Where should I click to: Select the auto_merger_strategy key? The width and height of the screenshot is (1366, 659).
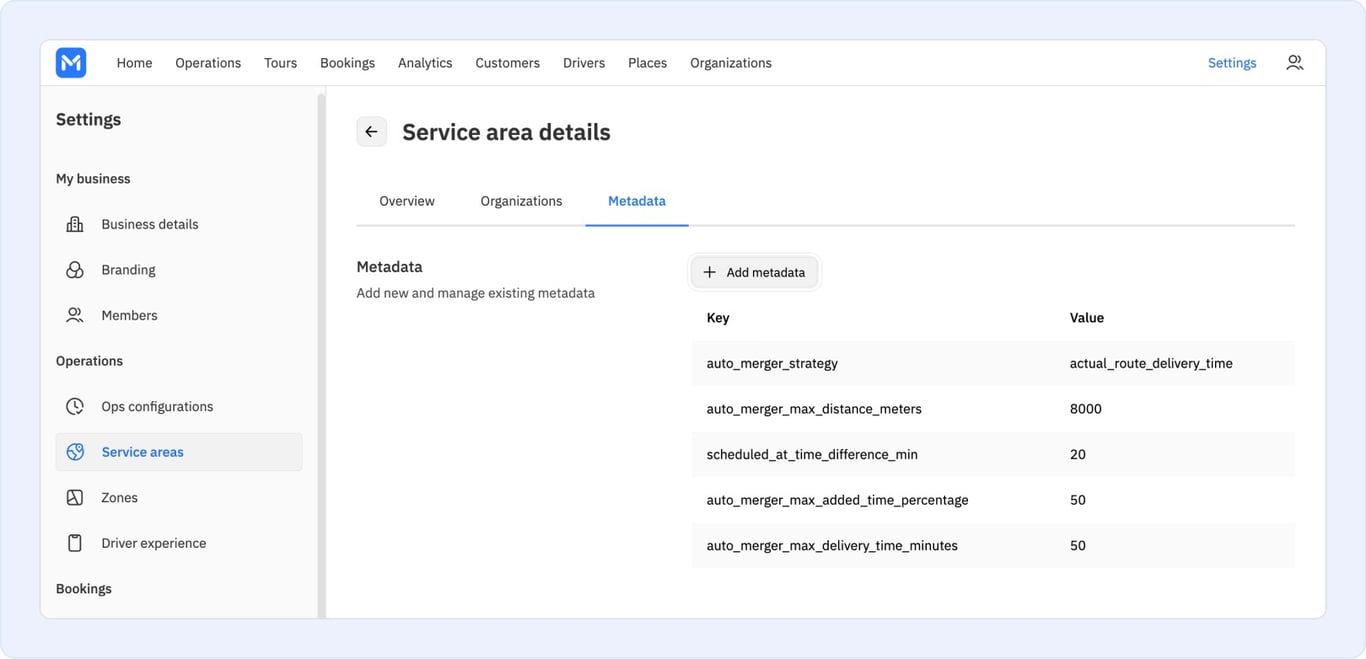pyautogui.click(x=772, y=363)
